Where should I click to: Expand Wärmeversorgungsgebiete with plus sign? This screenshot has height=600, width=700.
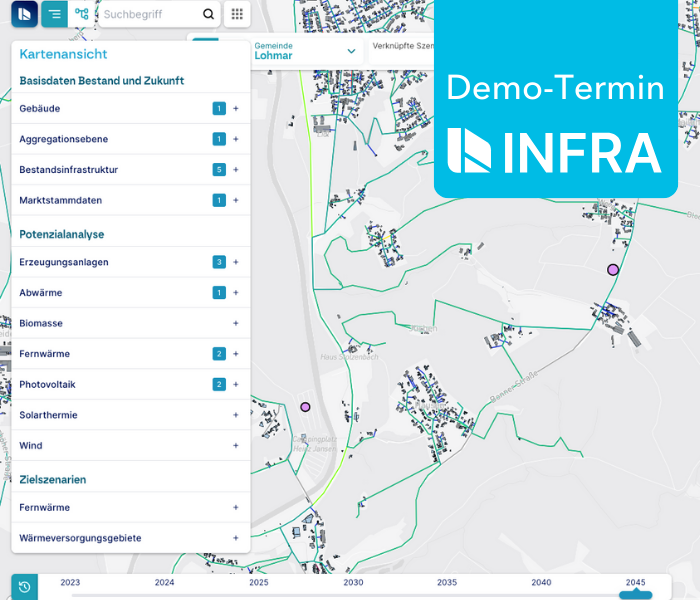[236, 538]
